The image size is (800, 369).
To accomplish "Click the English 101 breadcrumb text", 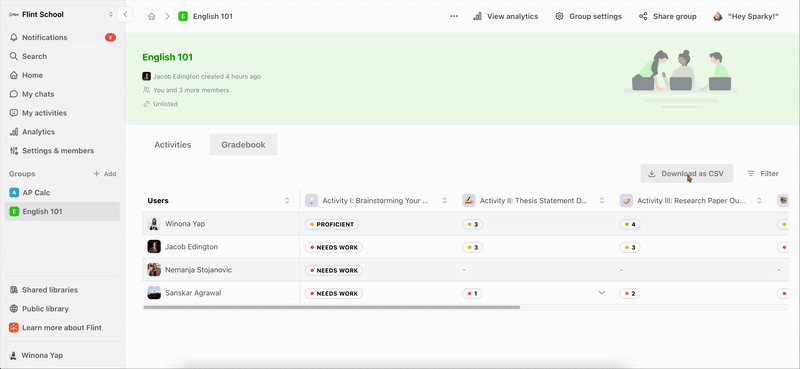I will point(213,16).
